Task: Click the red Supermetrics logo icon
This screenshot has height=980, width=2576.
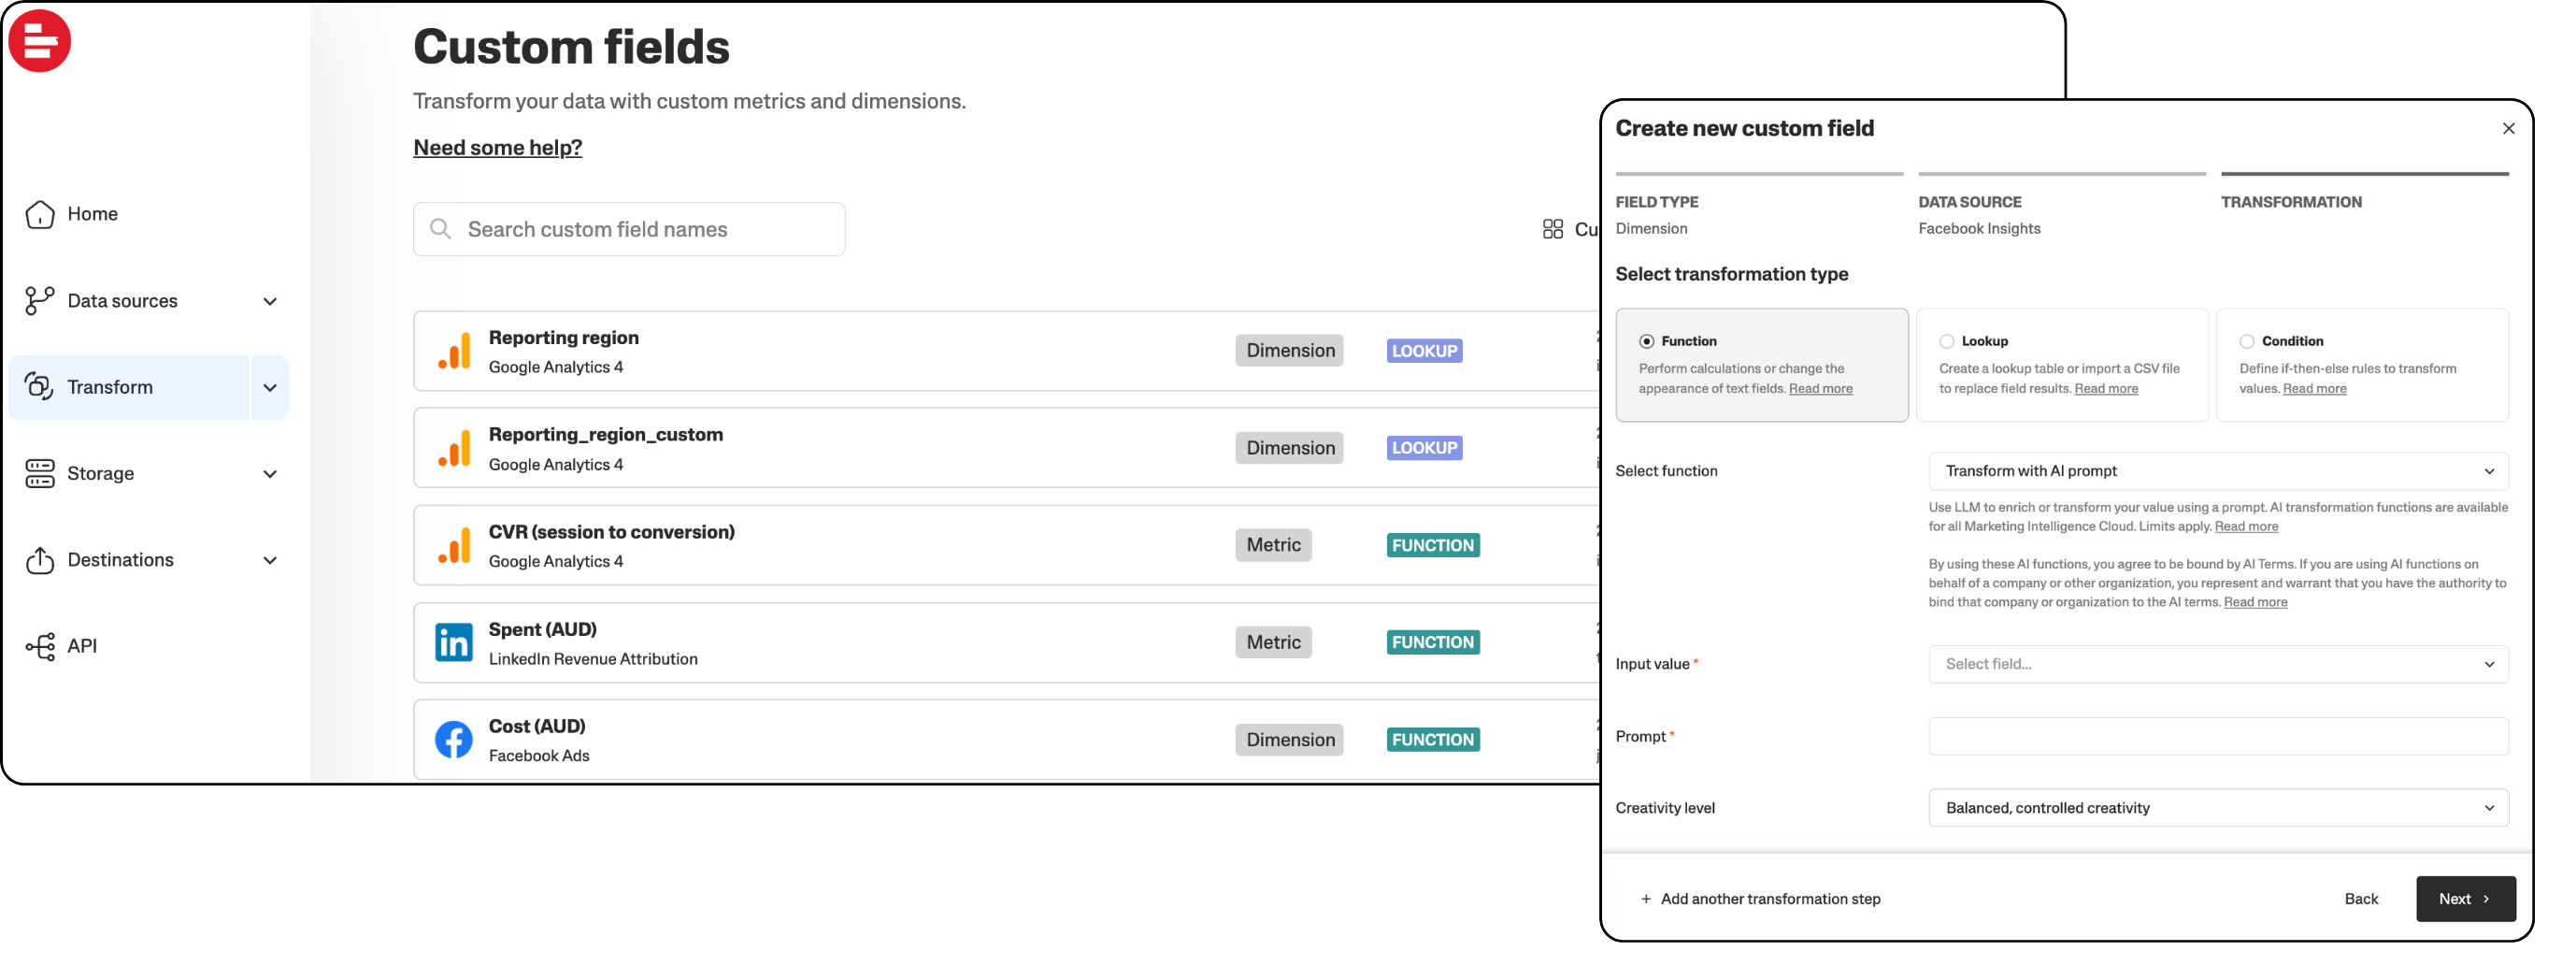Action: (x=40, y=42)
